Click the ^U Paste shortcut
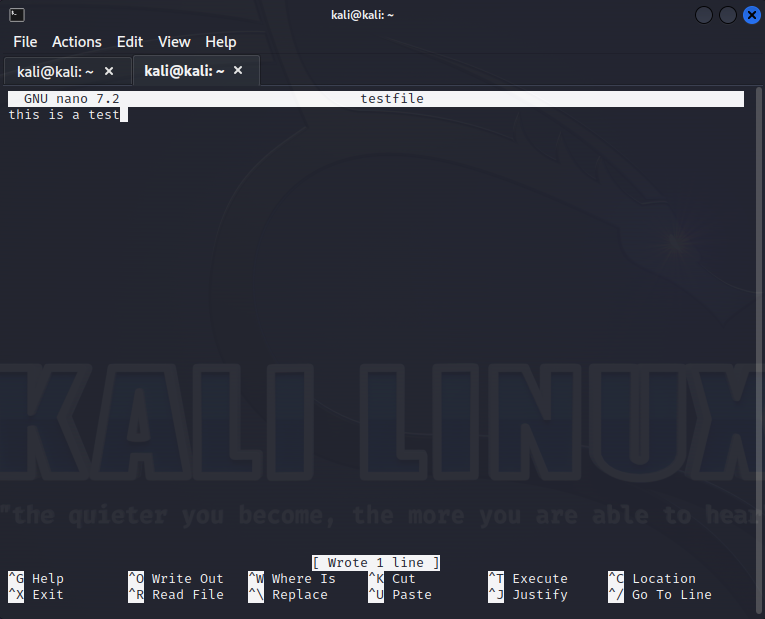Screen dimensions: 765x619 400,595
